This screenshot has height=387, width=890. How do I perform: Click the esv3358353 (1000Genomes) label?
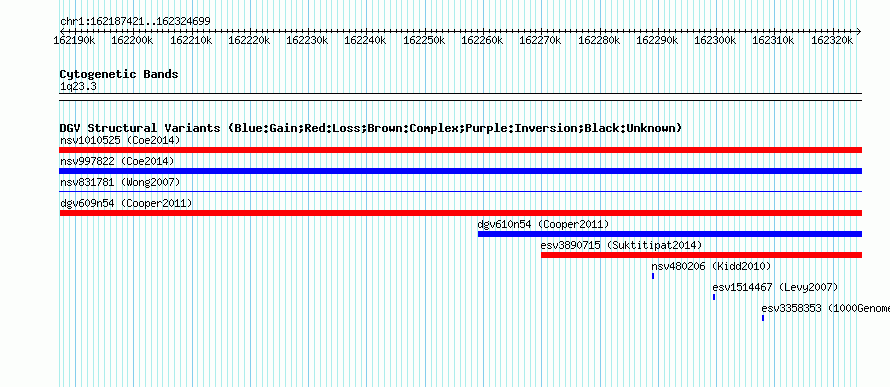pos(825,308)
